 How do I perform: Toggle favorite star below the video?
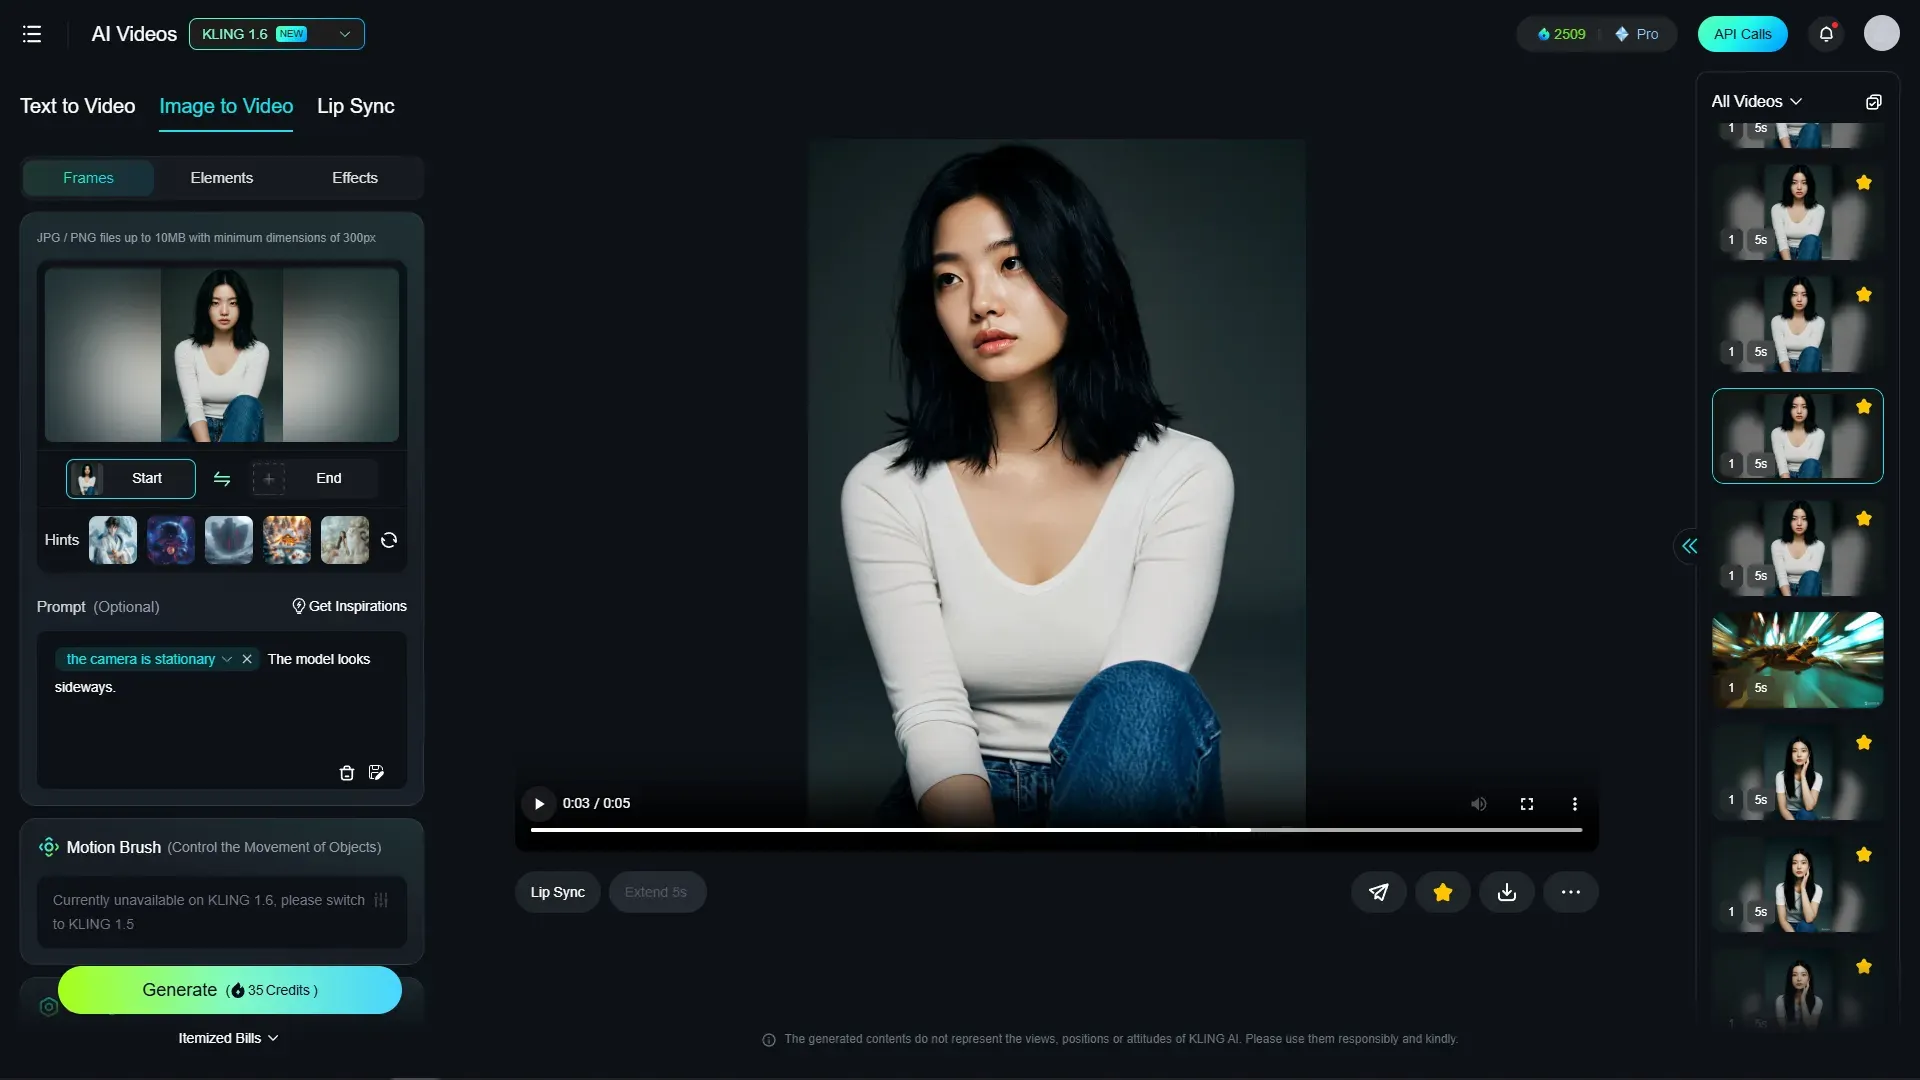click(1443, 892)
